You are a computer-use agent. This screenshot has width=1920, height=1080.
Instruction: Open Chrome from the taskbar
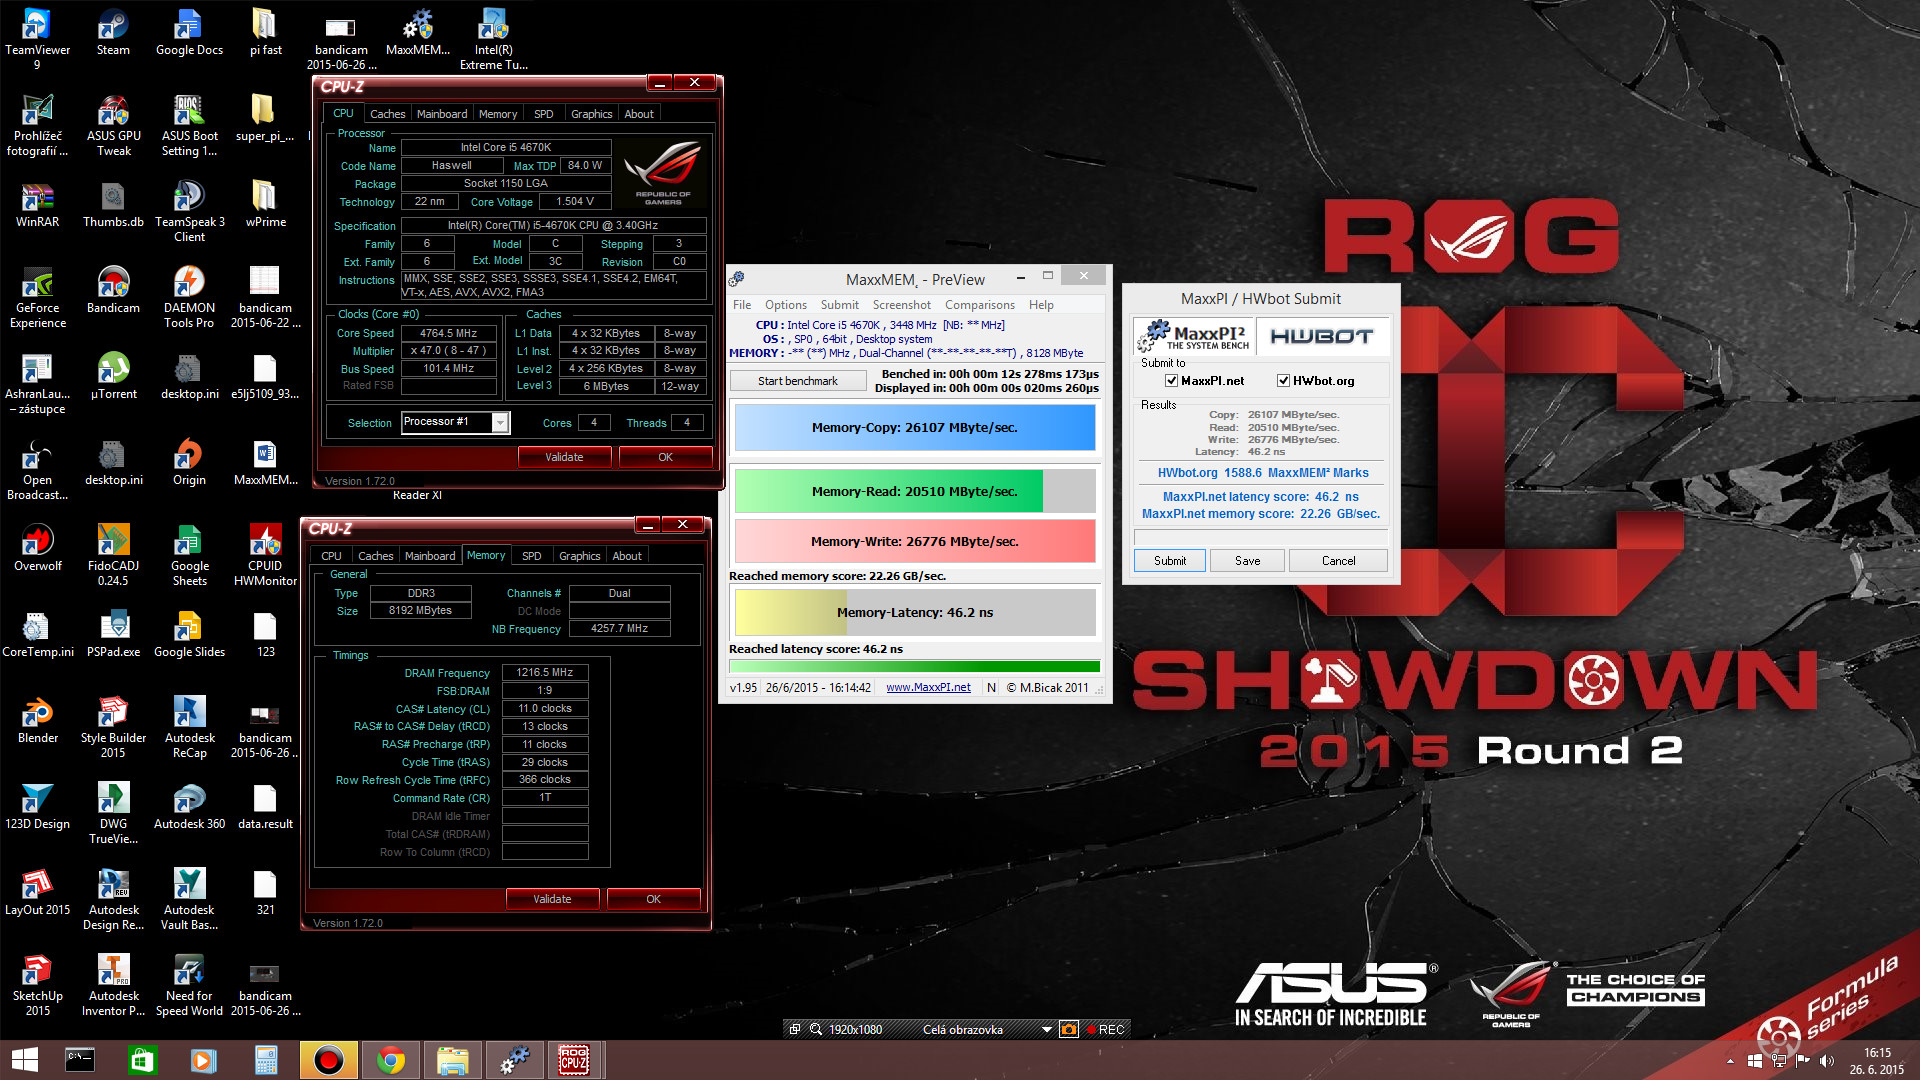click(391, 1060)
